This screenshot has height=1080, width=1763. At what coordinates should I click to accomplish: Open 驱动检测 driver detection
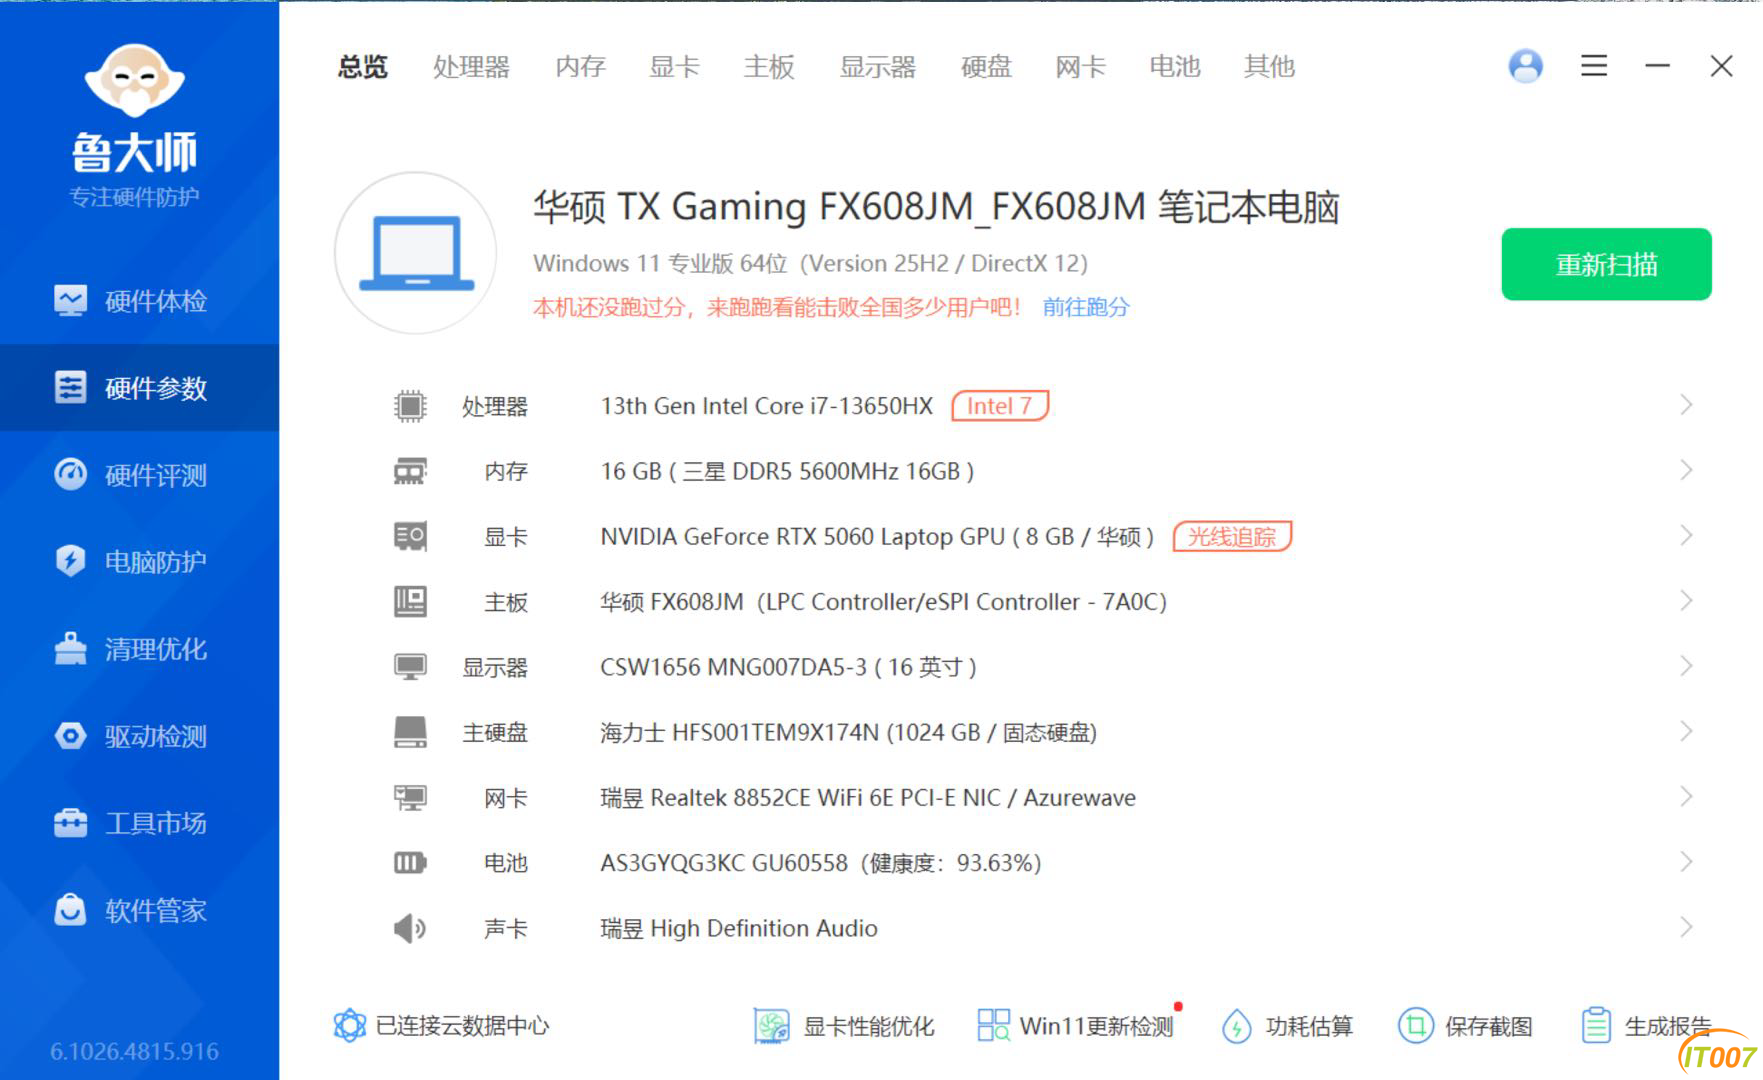pyautogui.click(x=139, y=736)
